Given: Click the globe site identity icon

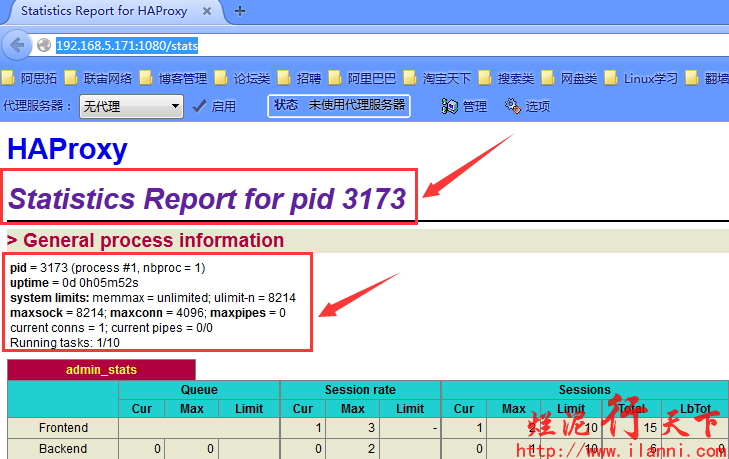Looking at the screenshot, I should click(x=43, y=46).
